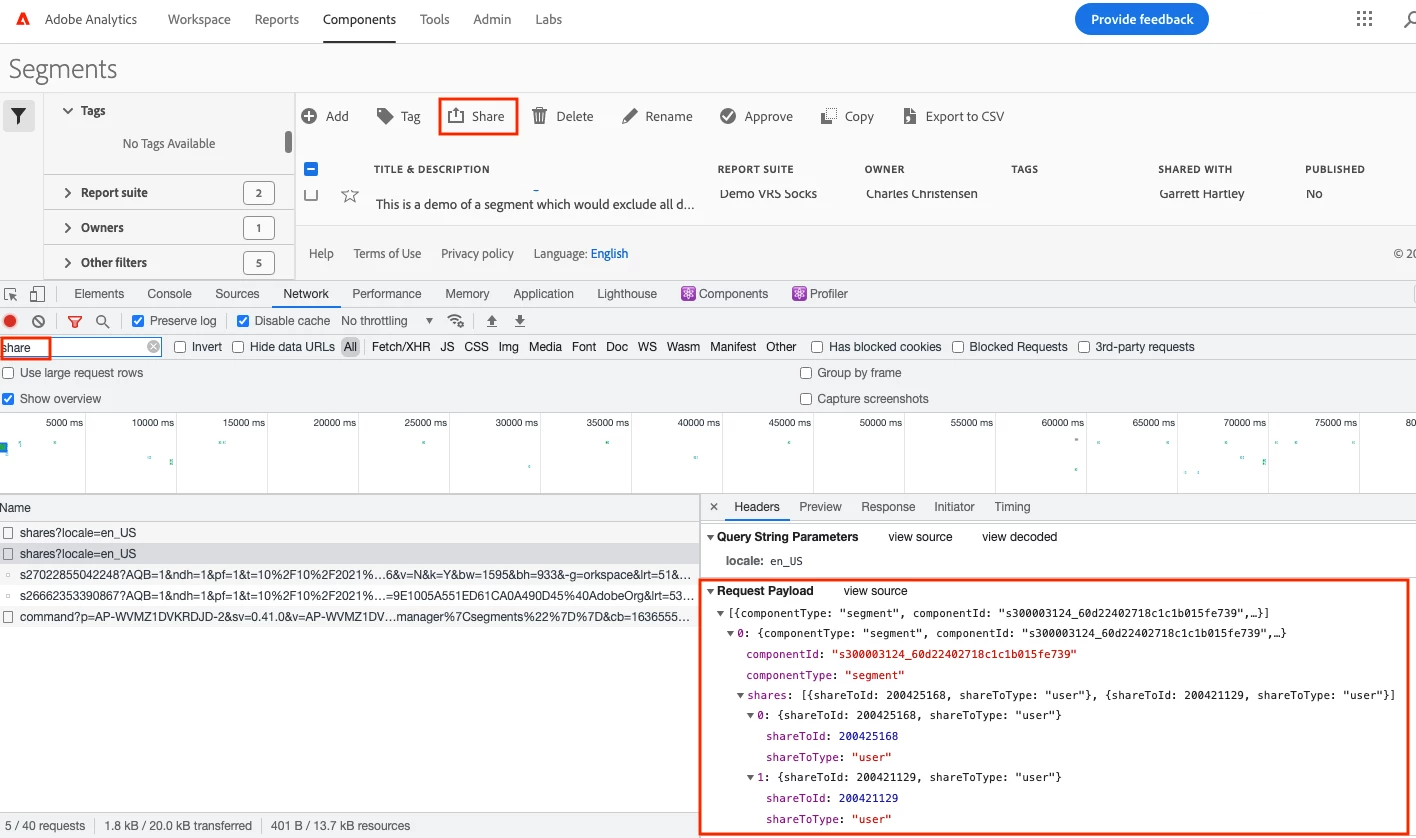Image resolution: width=1416 pixels, height=838 pixels.
Task: Check Use large request rows
Action: [9, 373]
